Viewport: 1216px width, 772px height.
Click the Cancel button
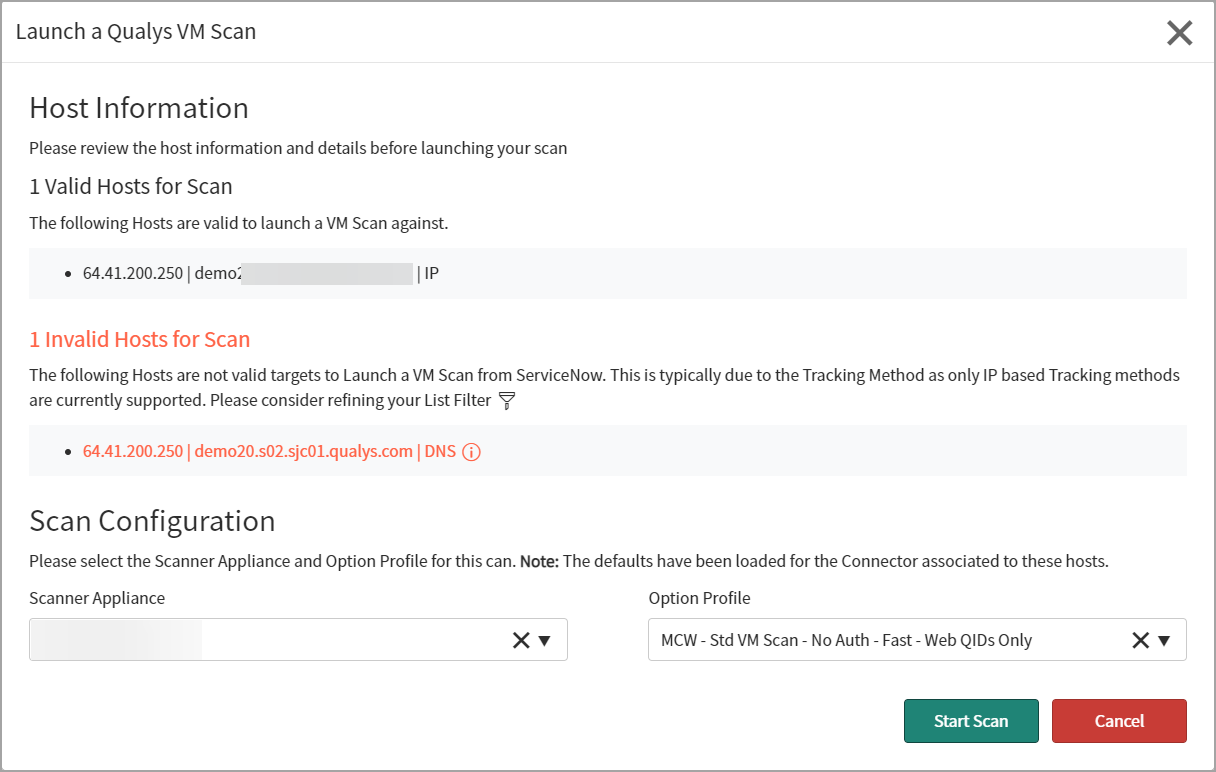point(1119,721)
